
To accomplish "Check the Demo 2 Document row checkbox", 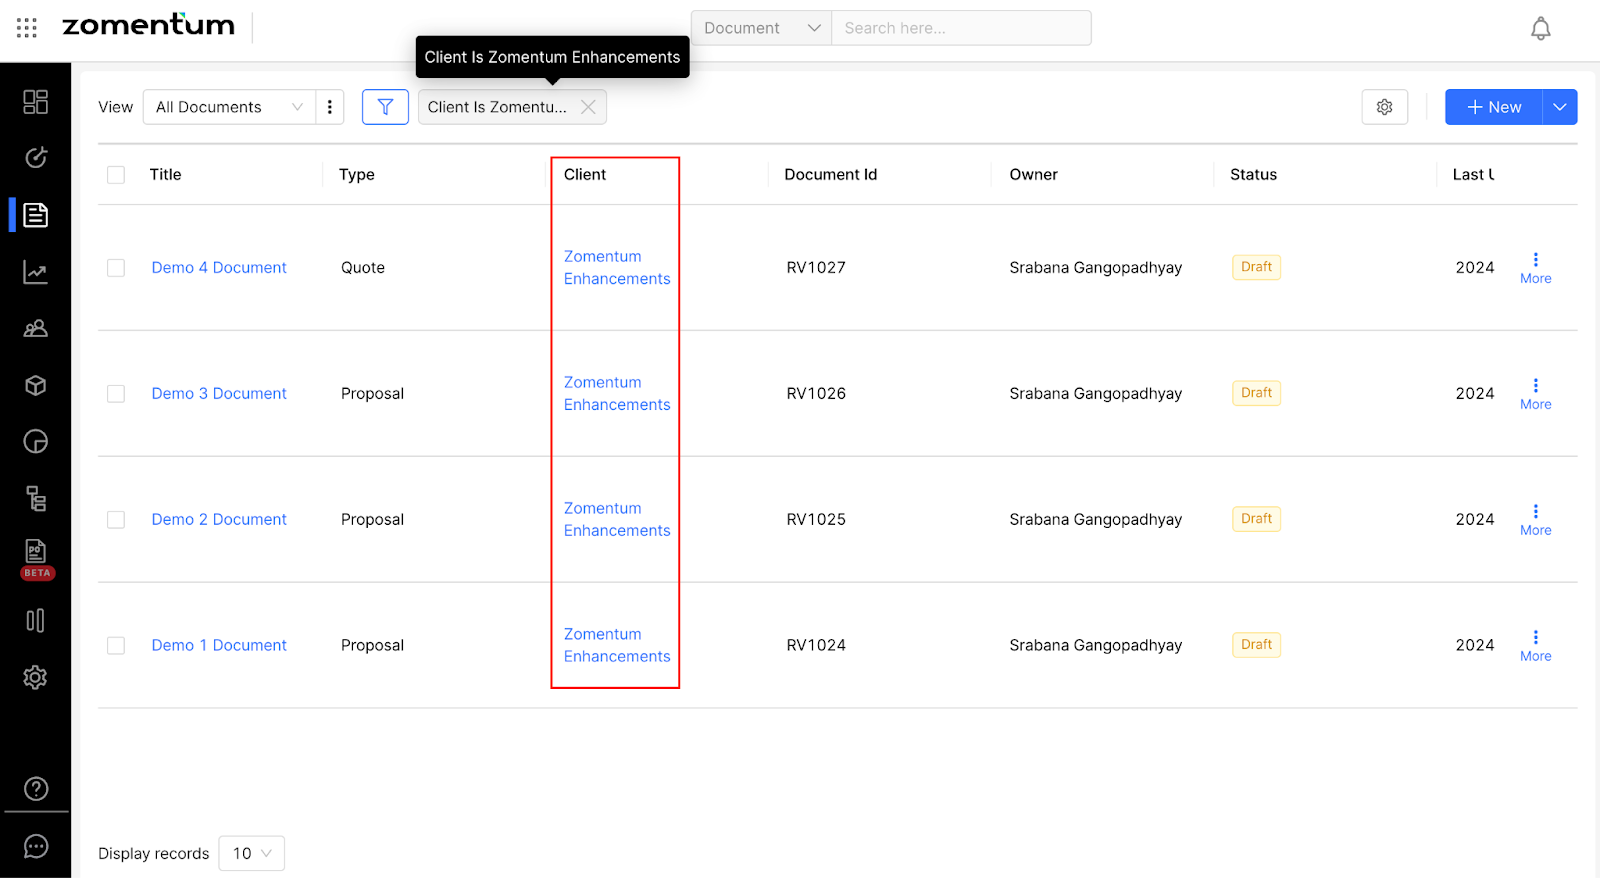I will 116,520.
